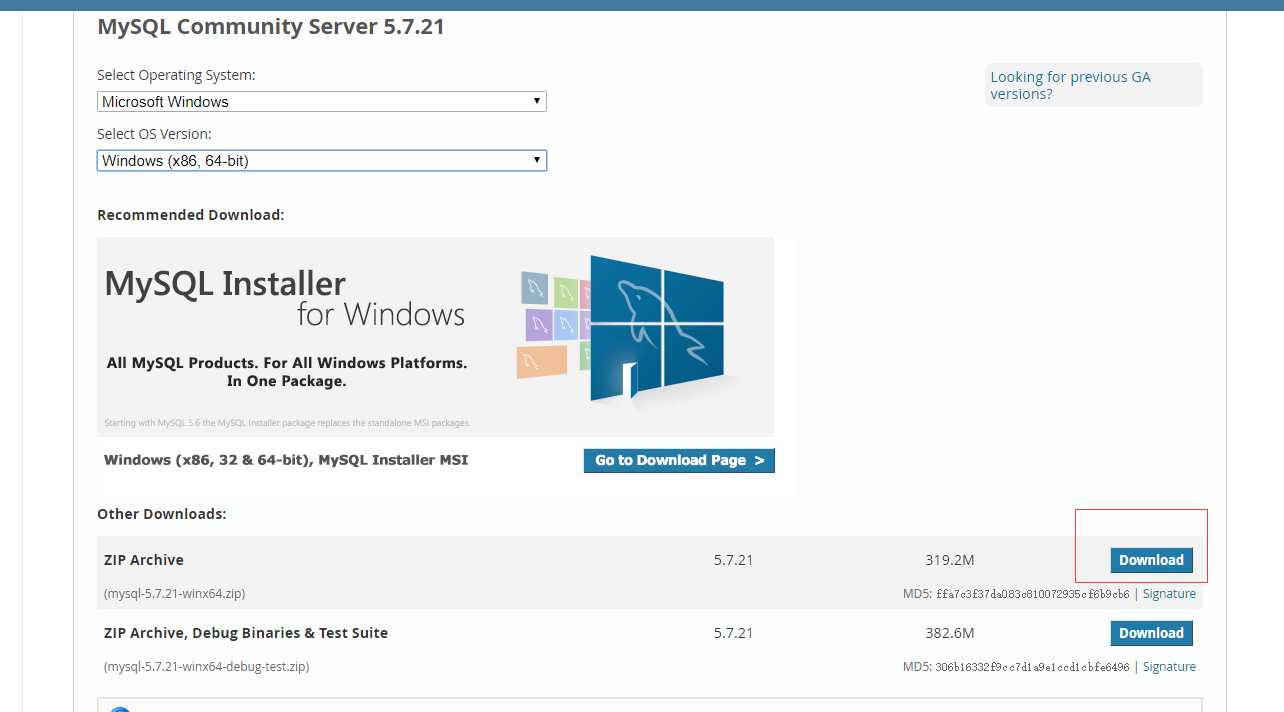
Task: Open Signature link for mysql-5.7.21-winx64.zip
Action: pyautogui.click(x=1169, y=593)
